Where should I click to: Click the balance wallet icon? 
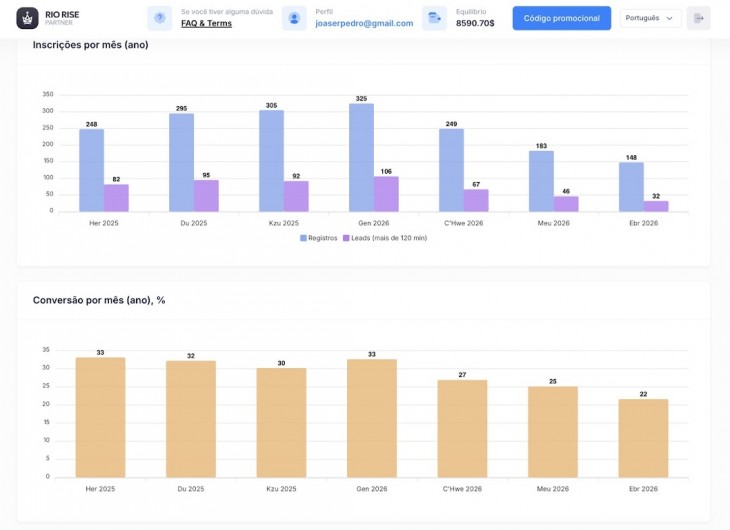tap(434, 18)
